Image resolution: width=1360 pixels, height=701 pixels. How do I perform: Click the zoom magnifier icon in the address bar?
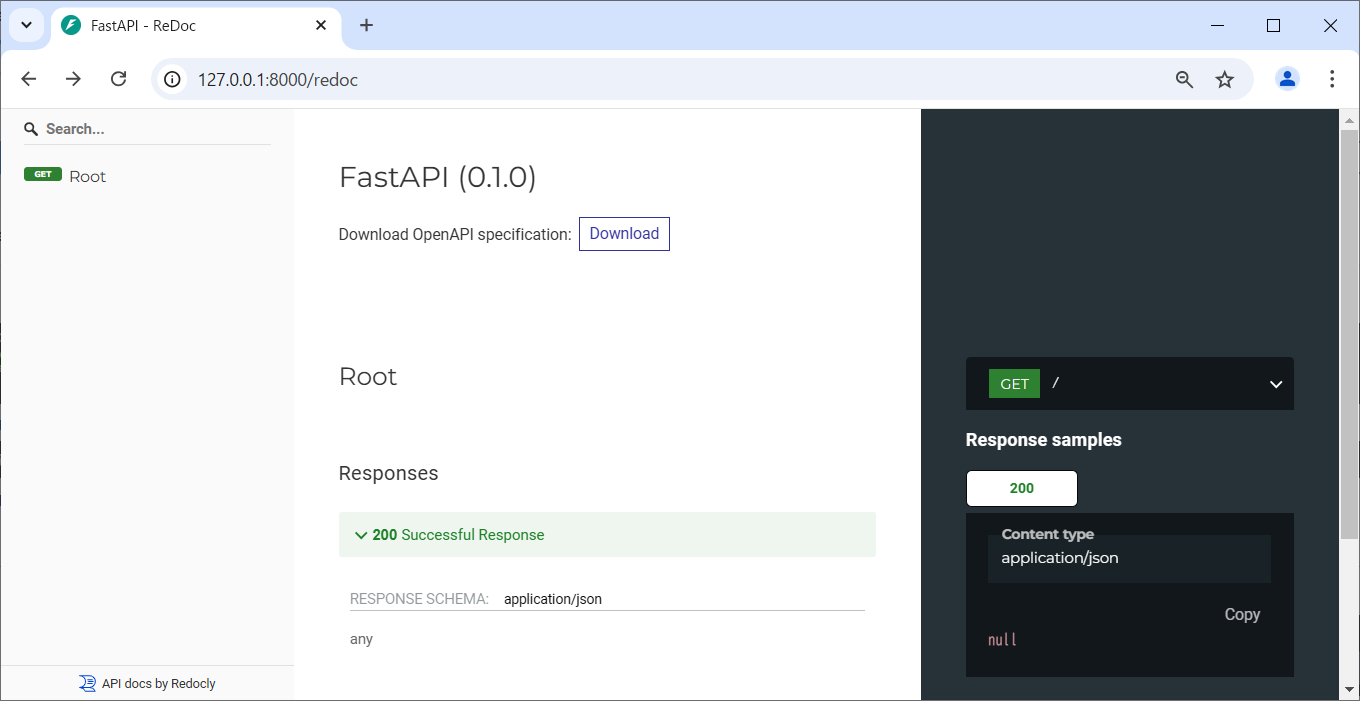1184,79
